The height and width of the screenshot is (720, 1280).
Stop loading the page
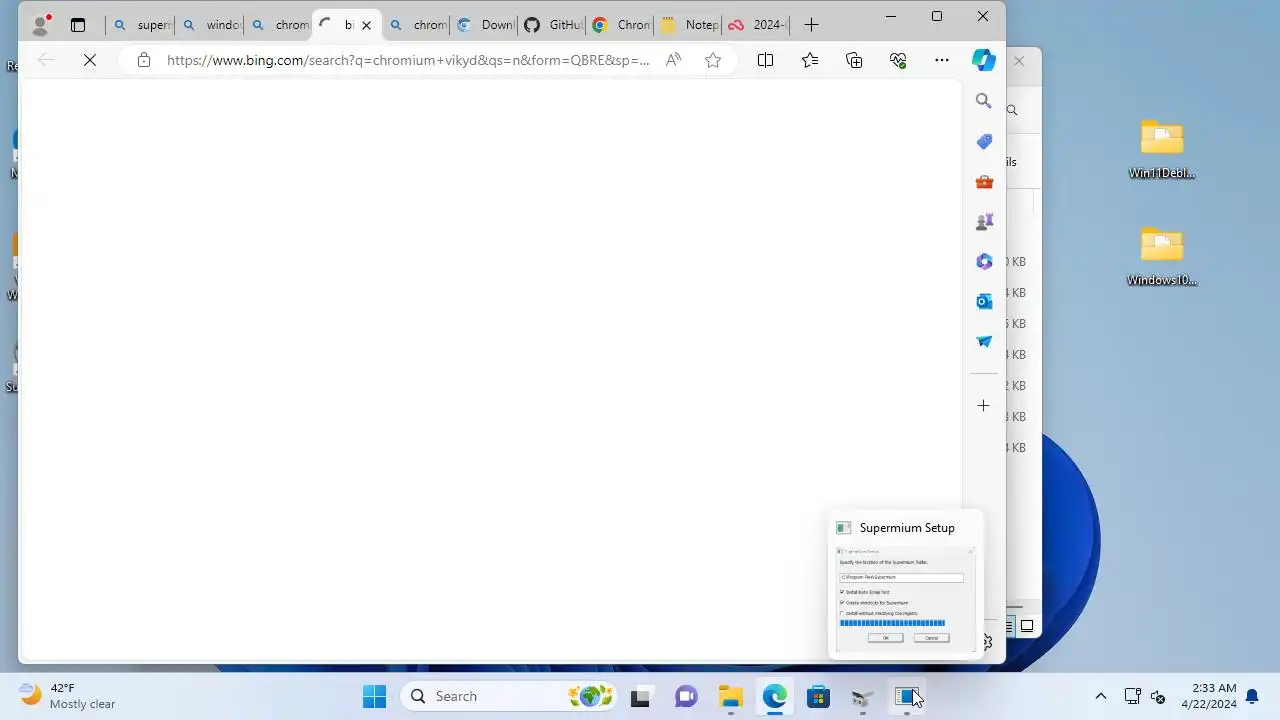click(x=89, y=60)
